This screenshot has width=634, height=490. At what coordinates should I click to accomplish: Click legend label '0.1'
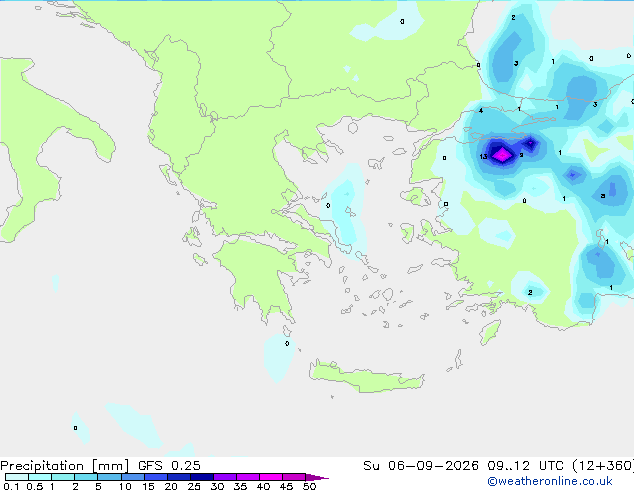(x=11, y=486)
